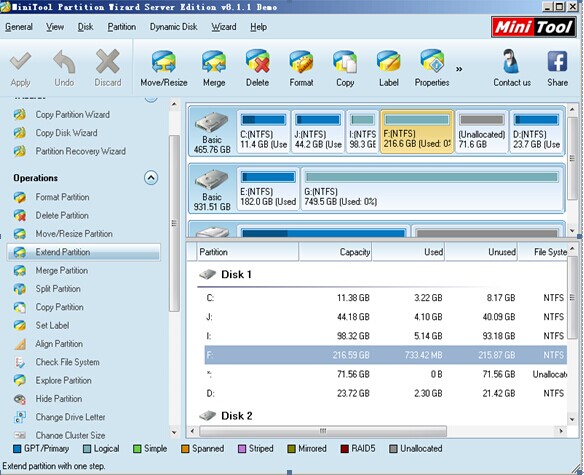584x475 pixels.
Task: Choose Copy Partition in Operations
Action: click(x=59, y=307)
